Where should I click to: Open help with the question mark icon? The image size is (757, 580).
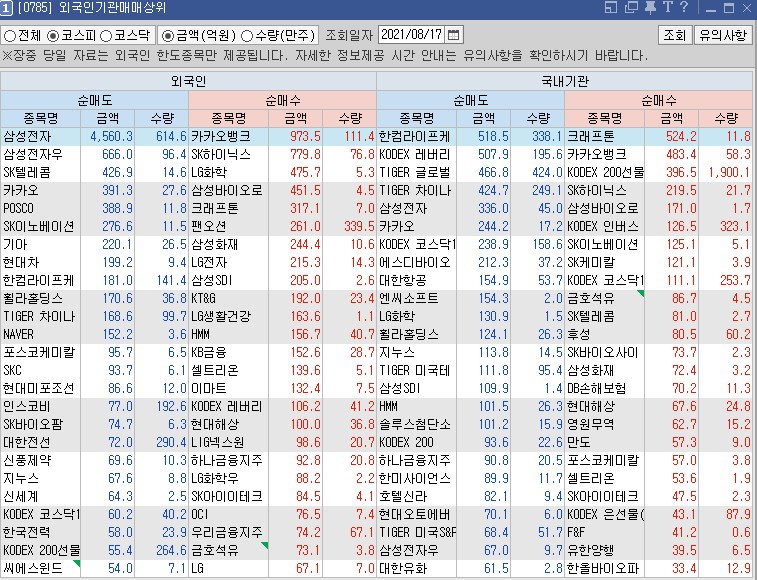click(684, 7)
